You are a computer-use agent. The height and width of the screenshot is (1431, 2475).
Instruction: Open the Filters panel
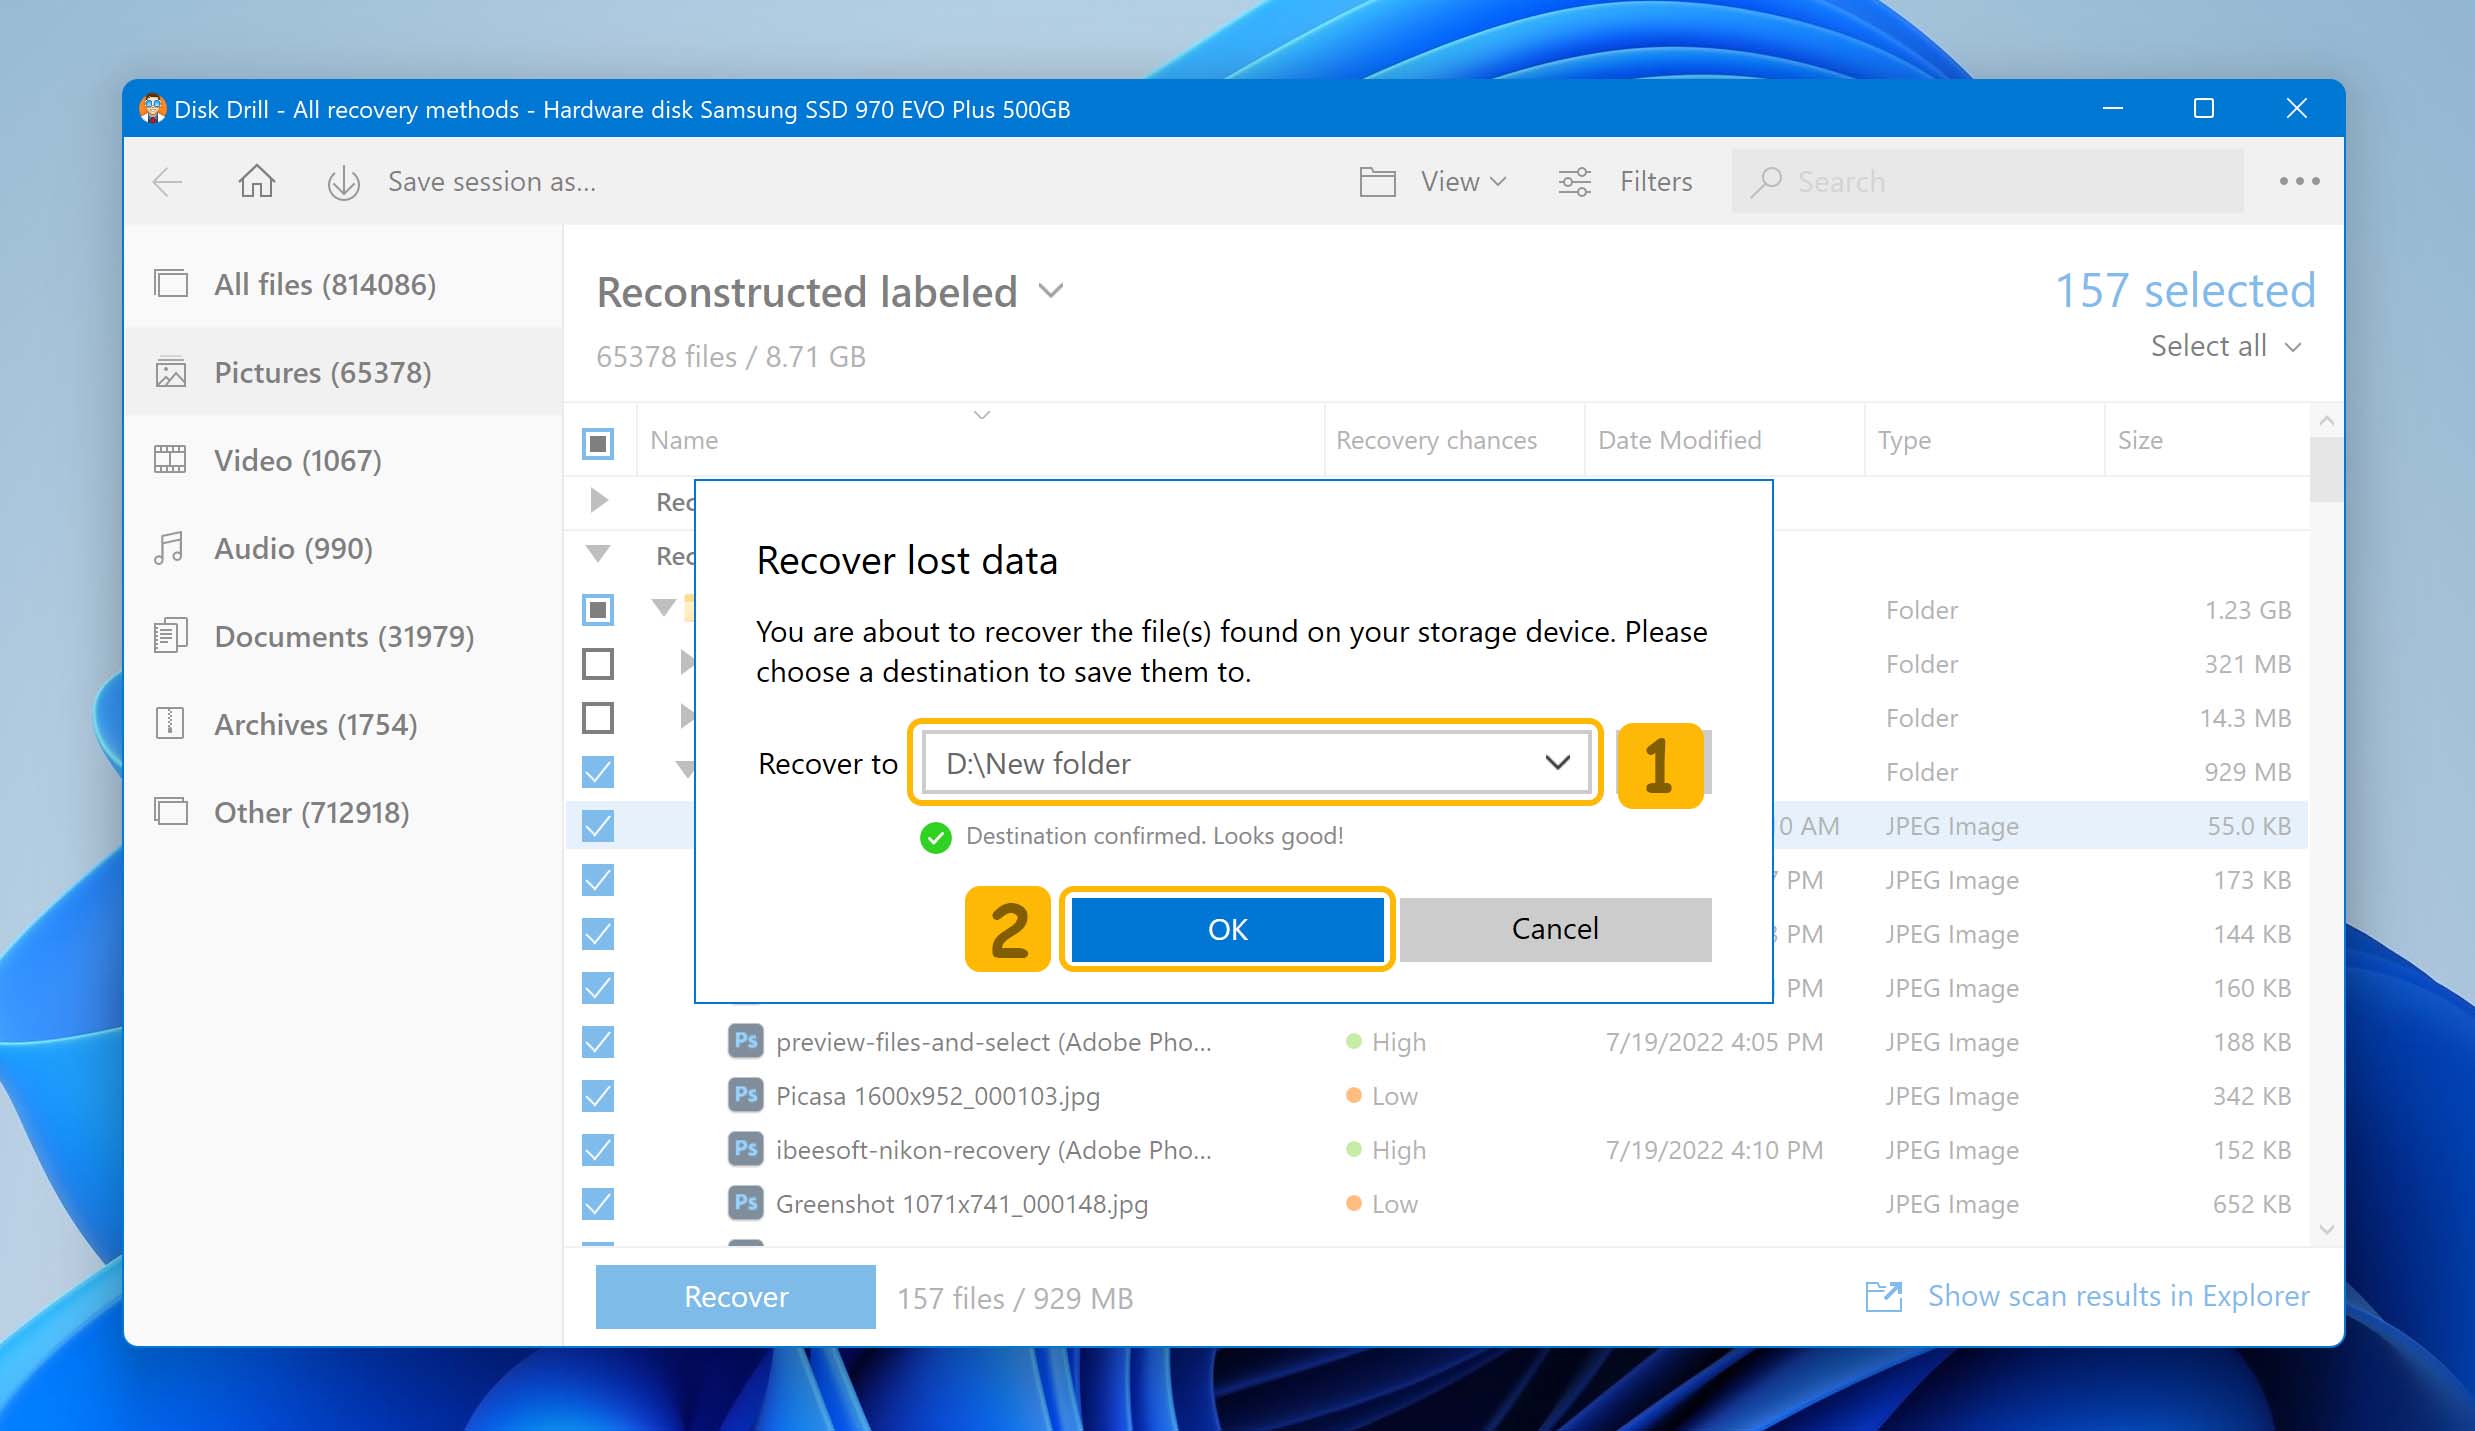[x=1627, y=181]
